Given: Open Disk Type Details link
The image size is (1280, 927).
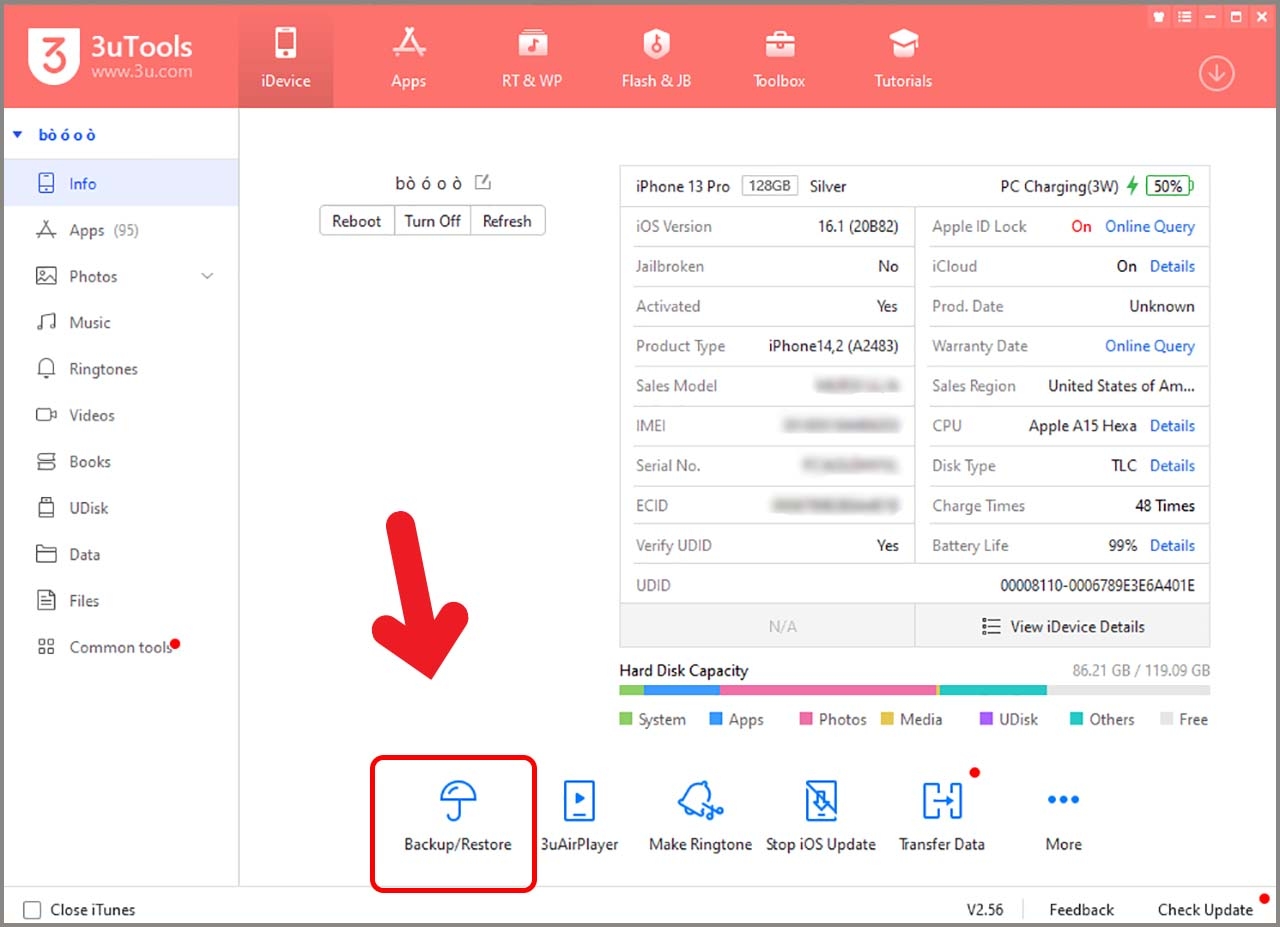Looking at the screenshot, I should (x=1172, y=466).
